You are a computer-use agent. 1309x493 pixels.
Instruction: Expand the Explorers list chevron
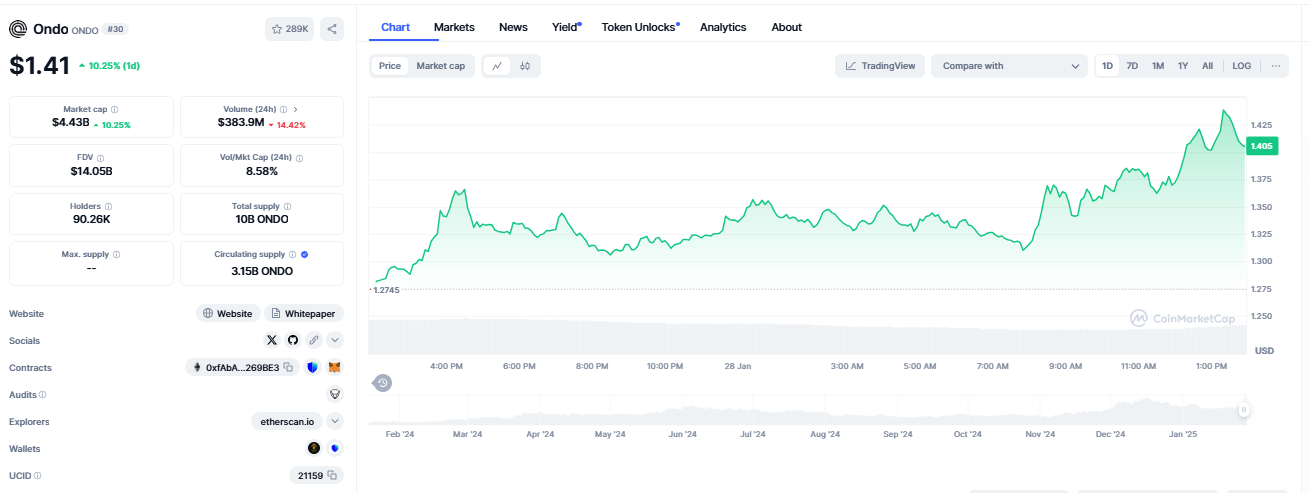pos(335,421)
